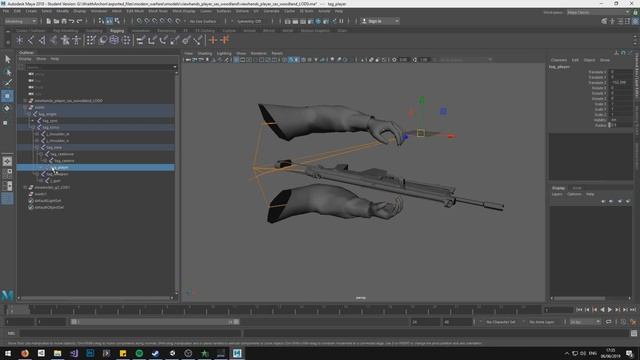Collapse the tag_torso joint in Outliner
The height and width of the screenshot is (360, 640).
(x=33, y=127)
